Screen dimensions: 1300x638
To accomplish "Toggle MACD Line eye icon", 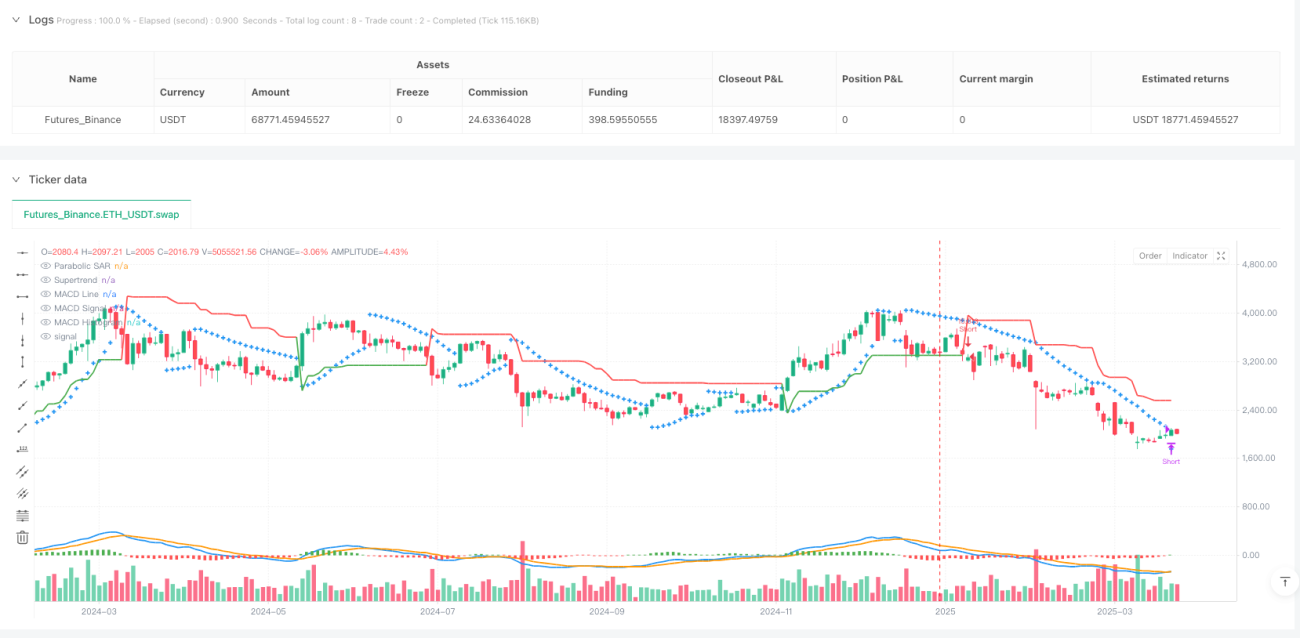I will point(45,294).
